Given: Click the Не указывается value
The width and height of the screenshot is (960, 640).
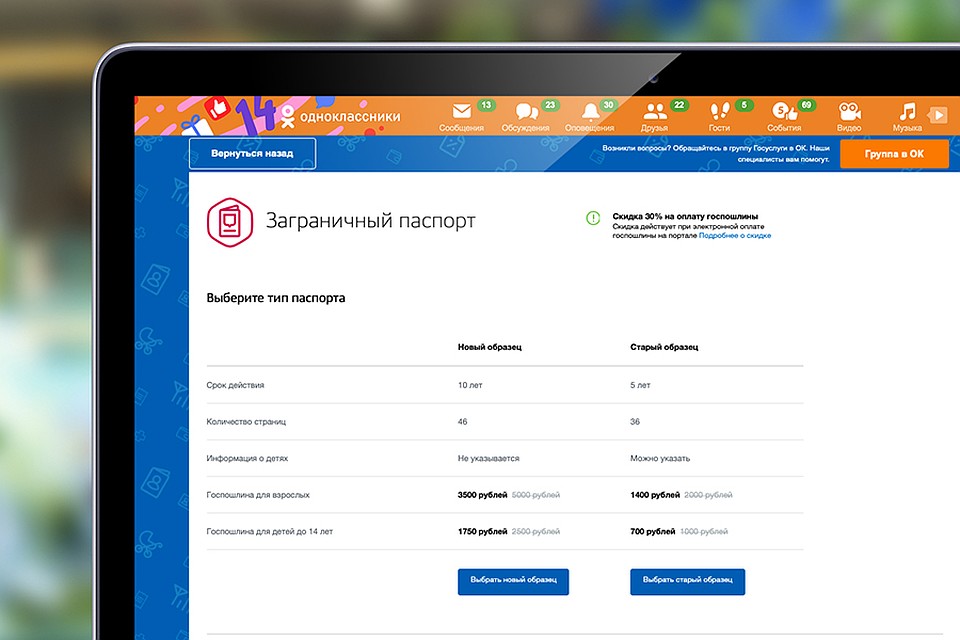Looking at the screenshot, I should pos(489,458).
